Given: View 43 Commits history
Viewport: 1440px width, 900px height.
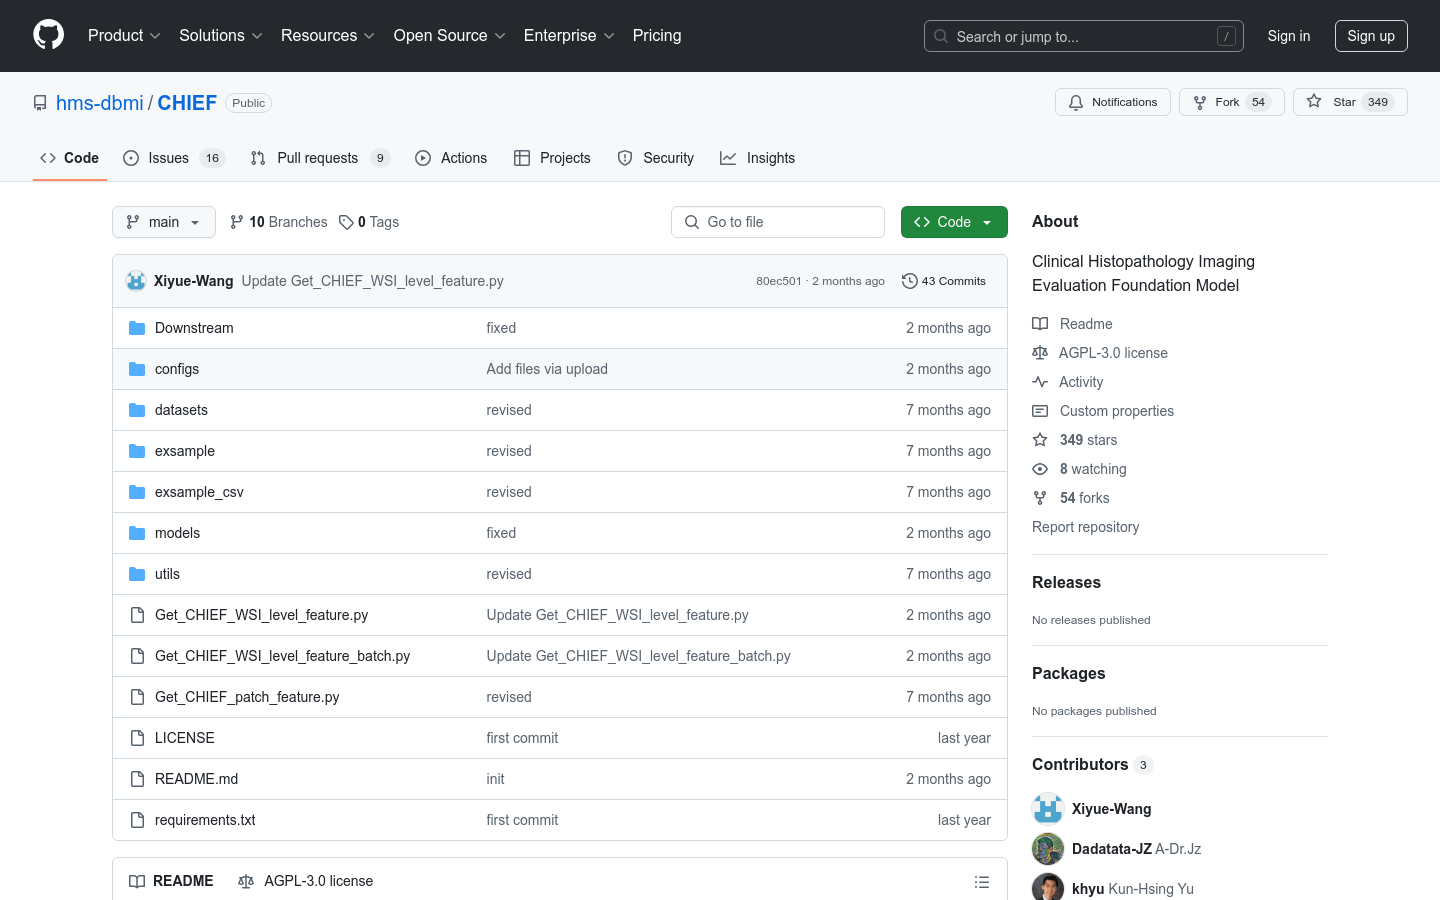Looking at the screenshot, I should point(944,281).
